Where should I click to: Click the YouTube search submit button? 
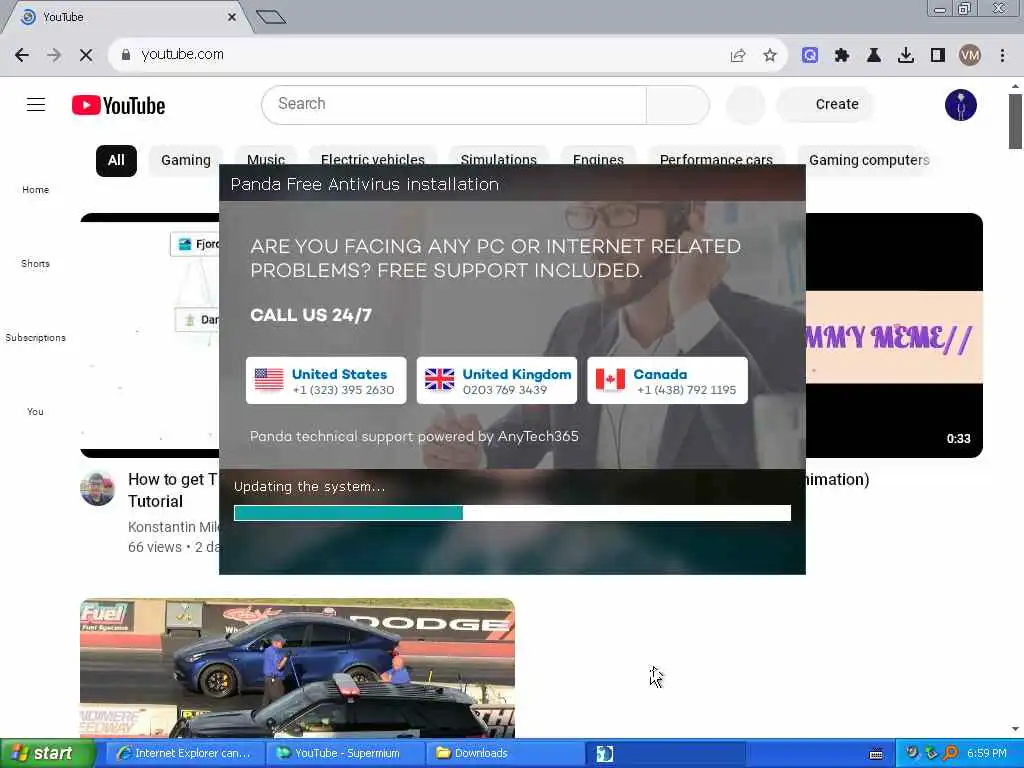pos(677,104)
